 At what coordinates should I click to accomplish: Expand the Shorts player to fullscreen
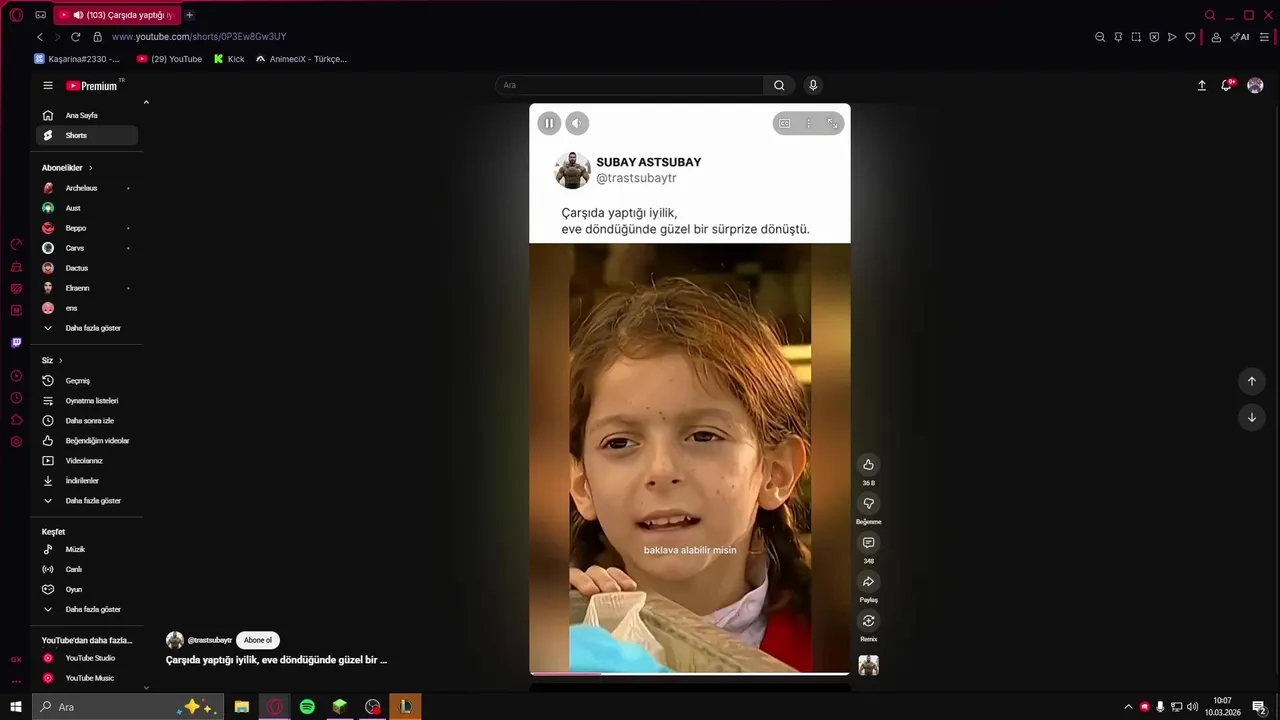click(832, 123)
